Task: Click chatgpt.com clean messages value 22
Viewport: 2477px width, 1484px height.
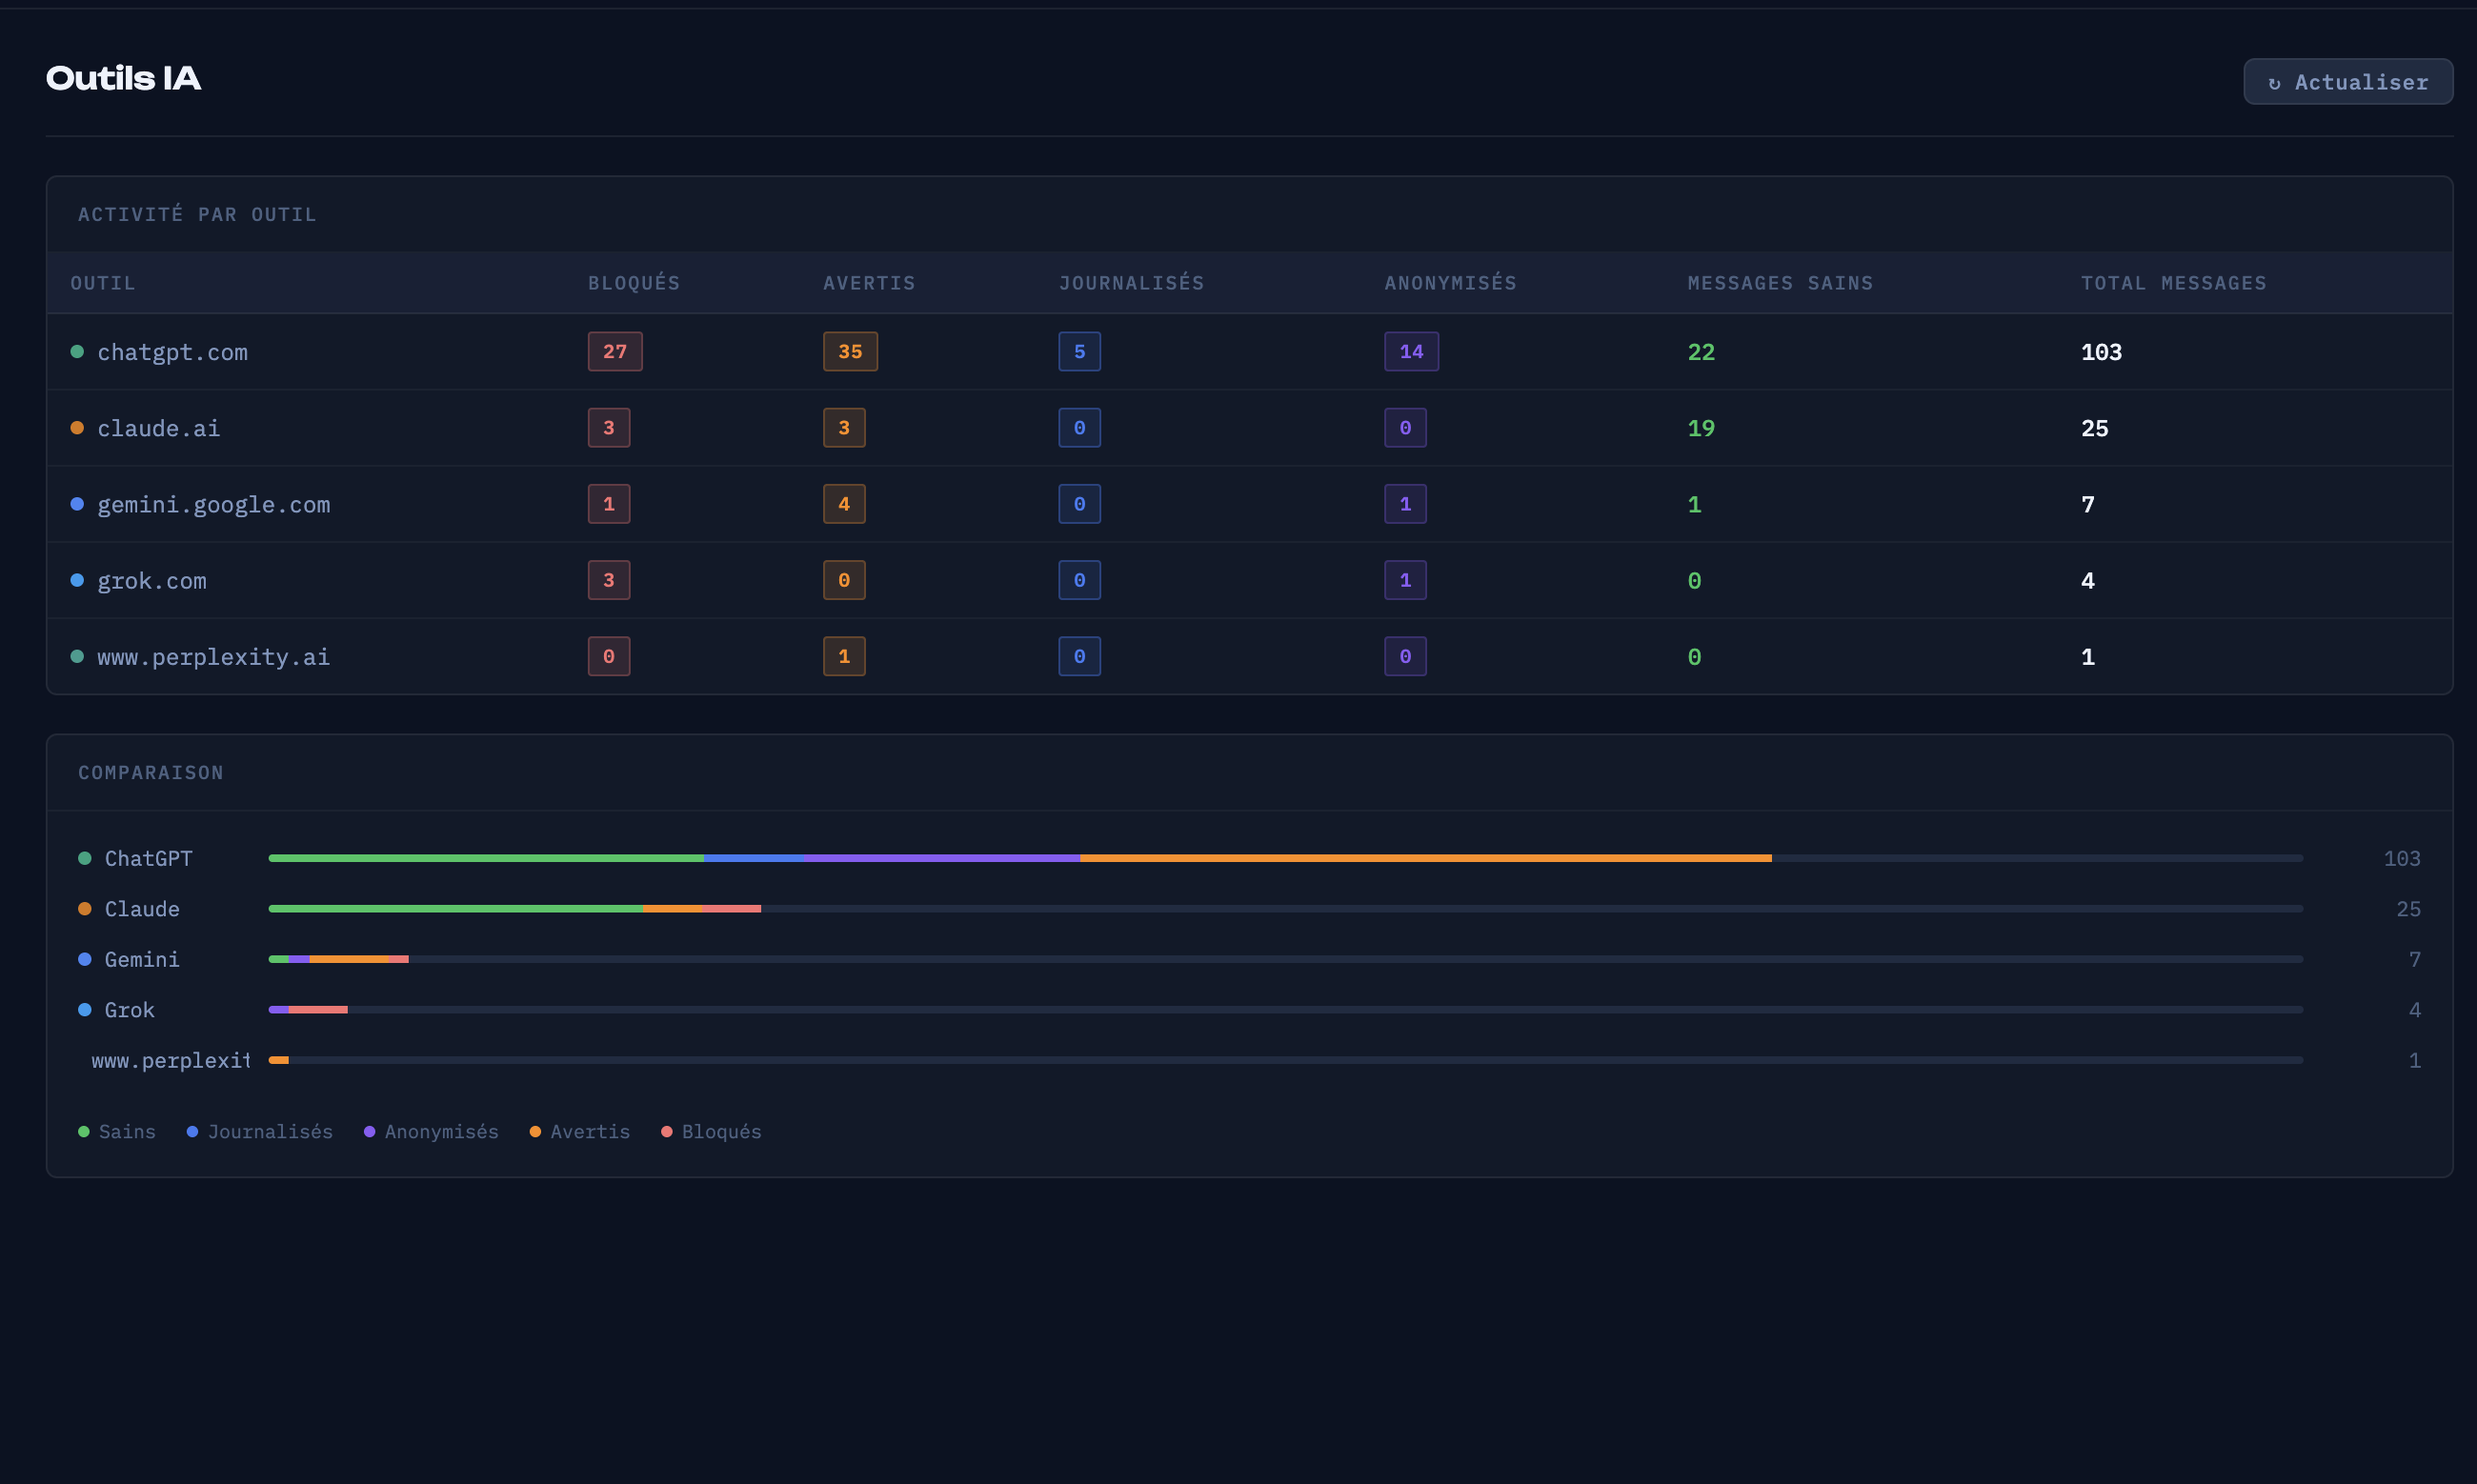Action: point(1701,352)
